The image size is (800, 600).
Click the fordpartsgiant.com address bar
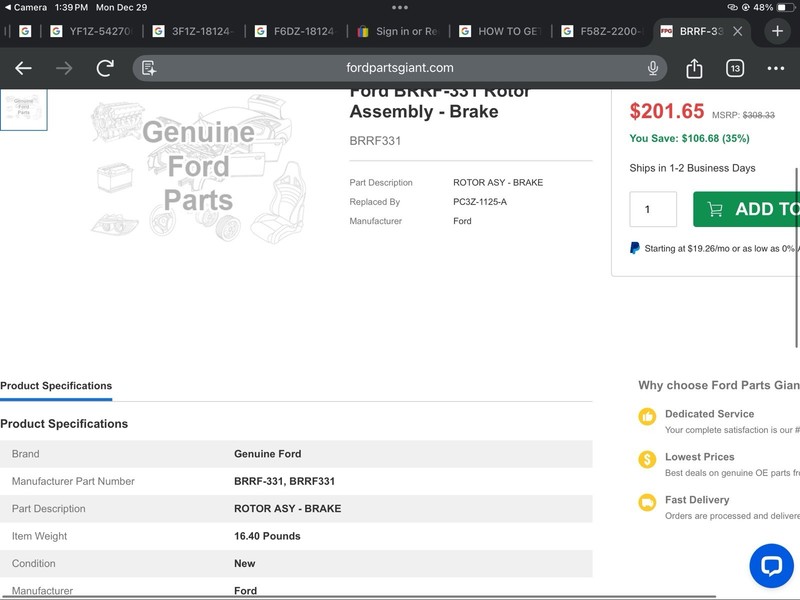399,68
